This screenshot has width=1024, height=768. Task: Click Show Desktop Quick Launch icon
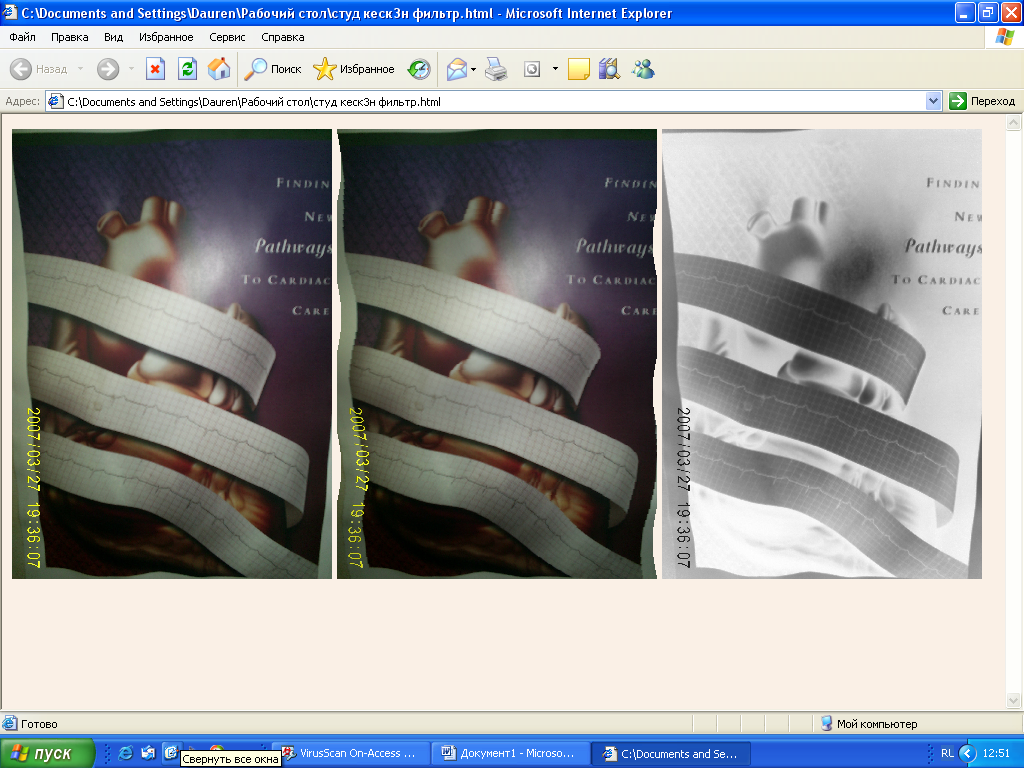coord(171,752)
